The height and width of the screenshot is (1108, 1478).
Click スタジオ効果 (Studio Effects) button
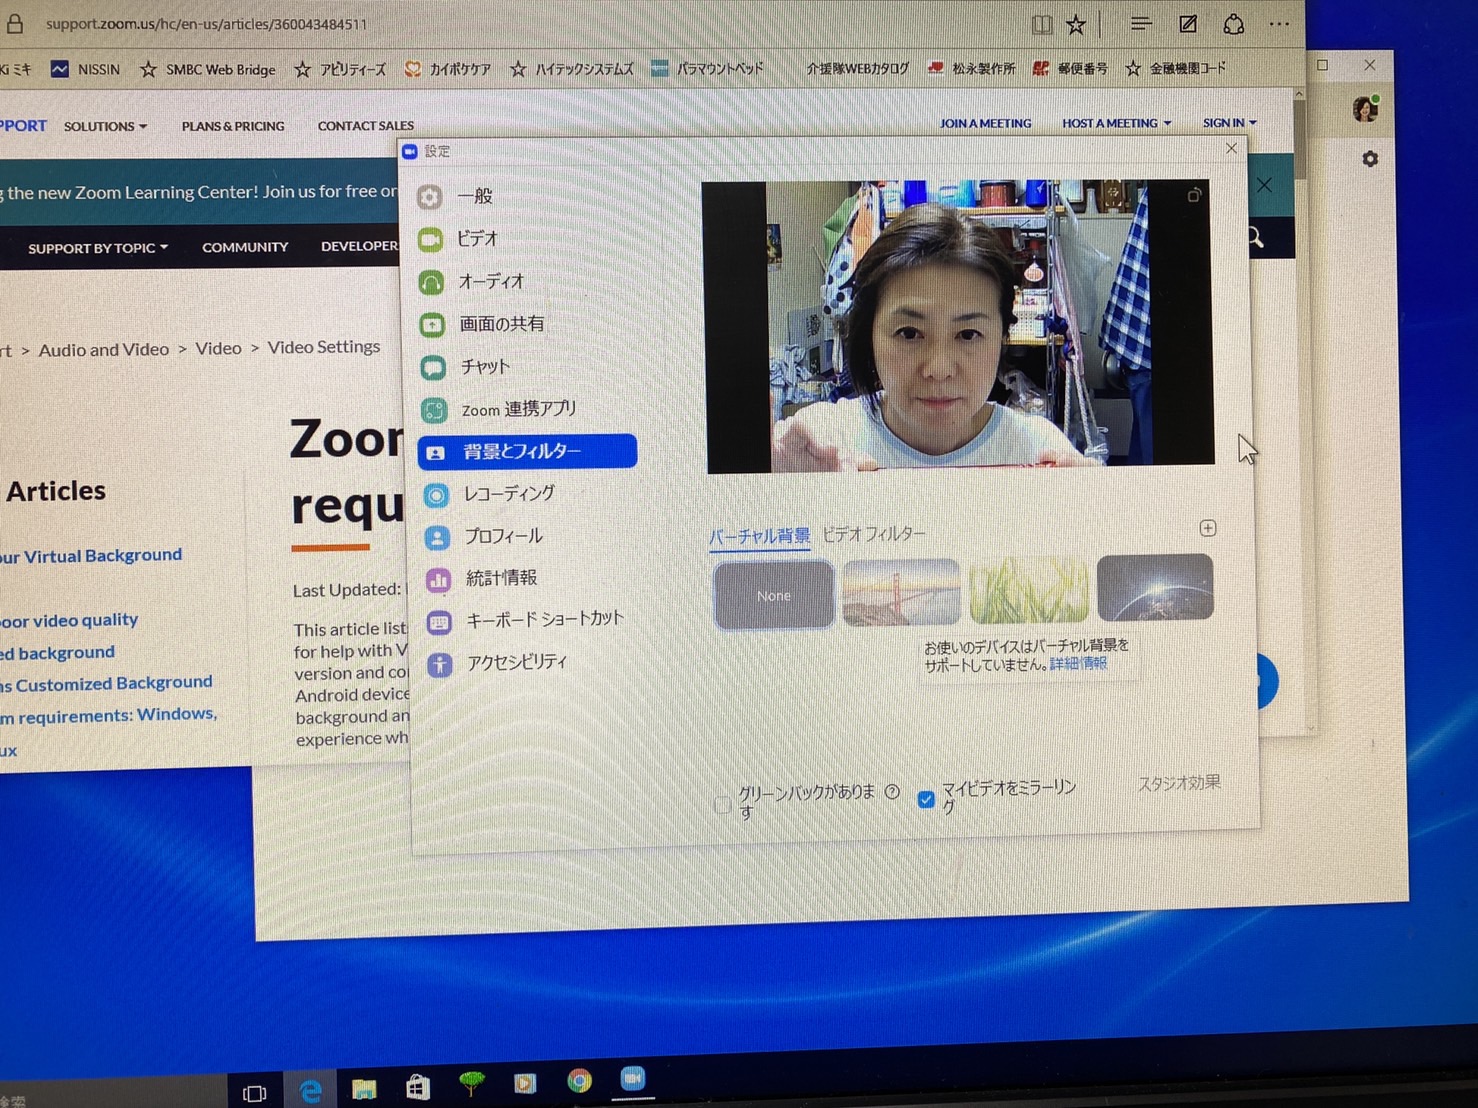click(x=1179, y=783)
